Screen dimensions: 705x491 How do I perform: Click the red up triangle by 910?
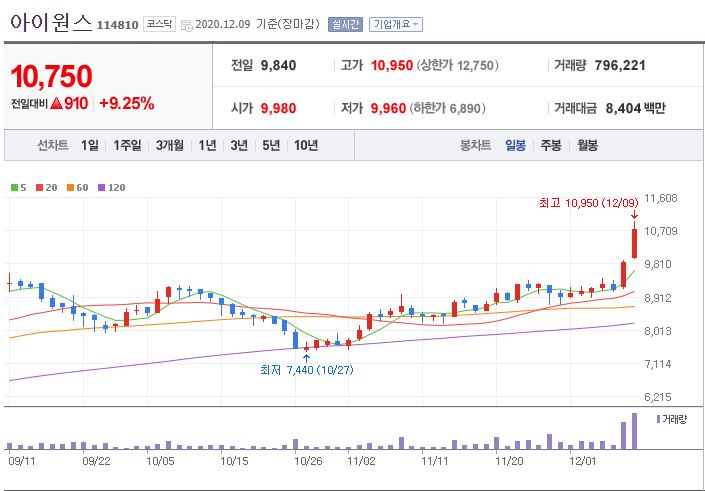[x=56, y=104]
